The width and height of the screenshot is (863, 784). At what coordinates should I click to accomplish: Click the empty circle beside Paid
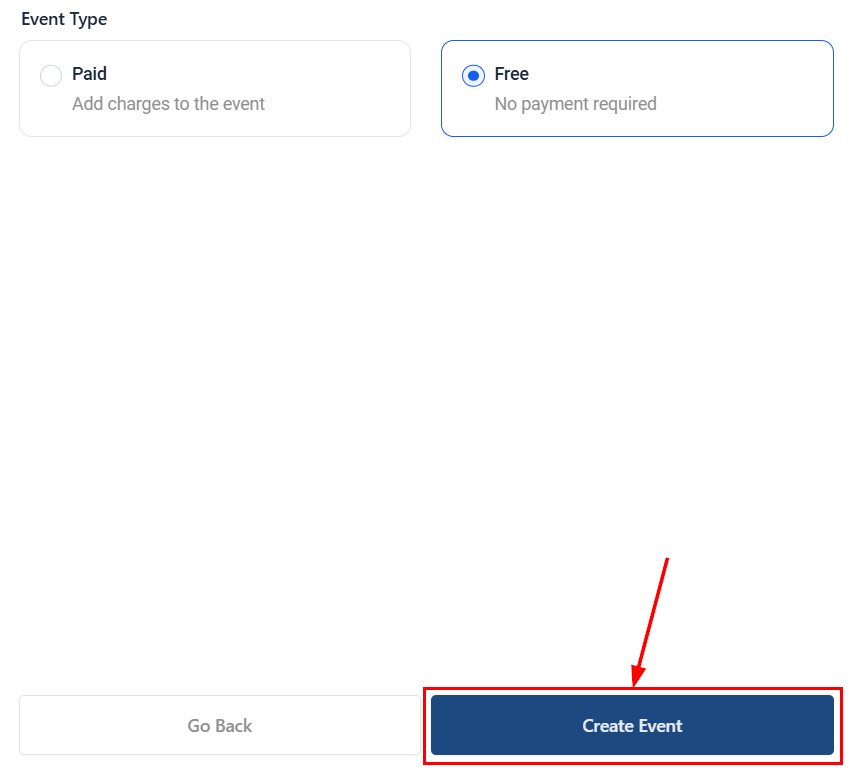point(51,76)
